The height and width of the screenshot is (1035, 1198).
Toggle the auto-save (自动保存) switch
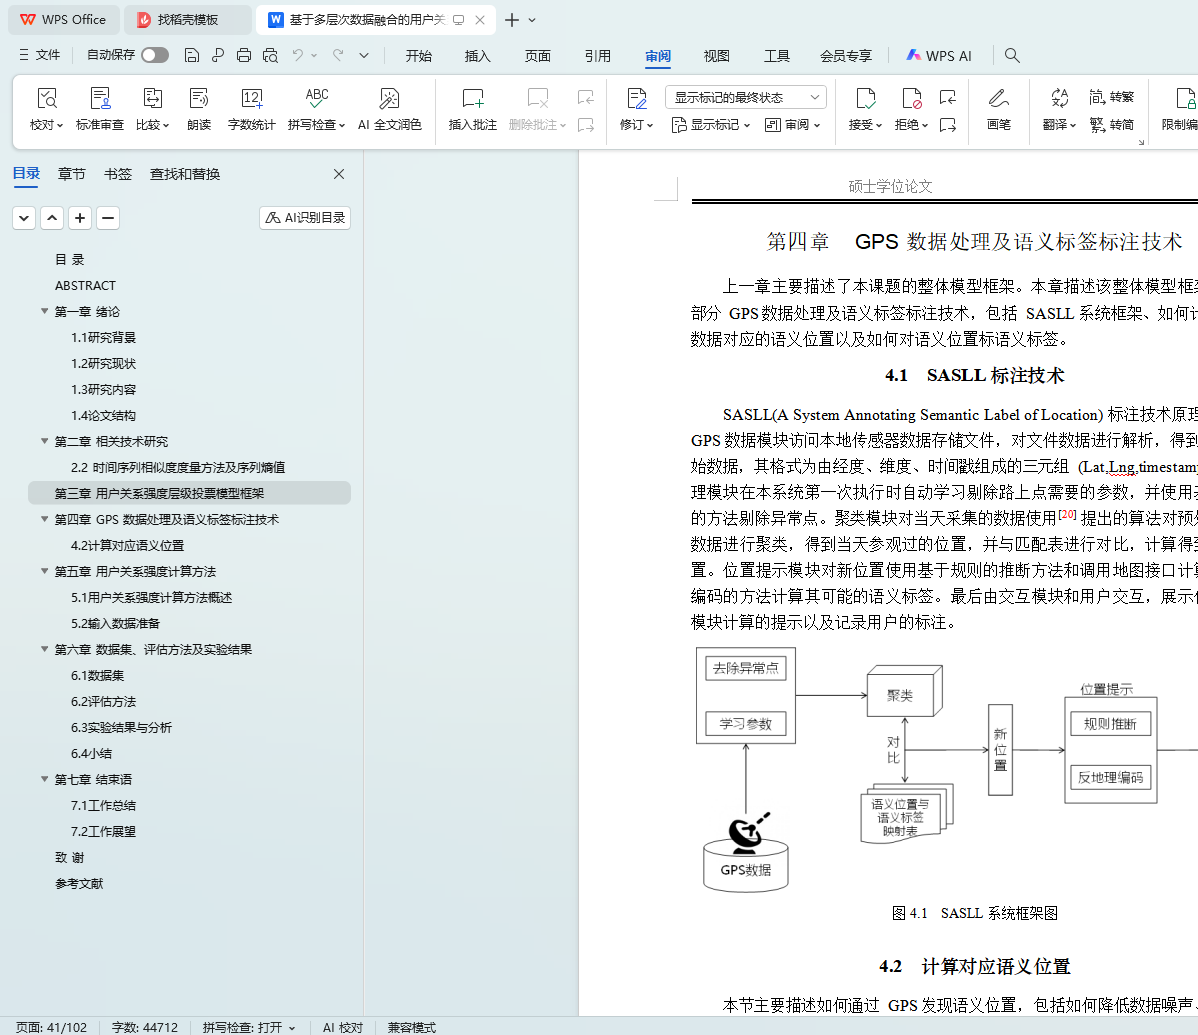(x=155, y=55)
